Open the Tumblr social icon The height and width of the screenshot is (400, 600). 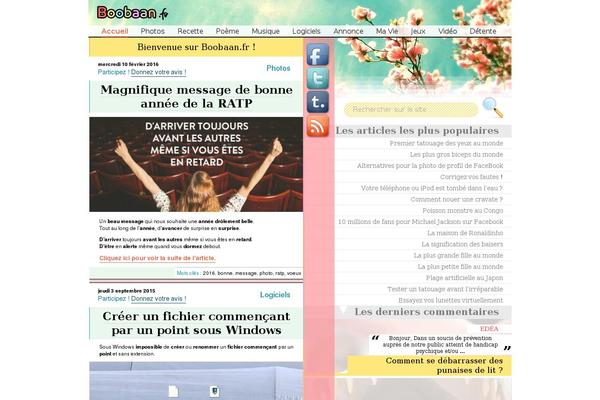click(318, 102)
